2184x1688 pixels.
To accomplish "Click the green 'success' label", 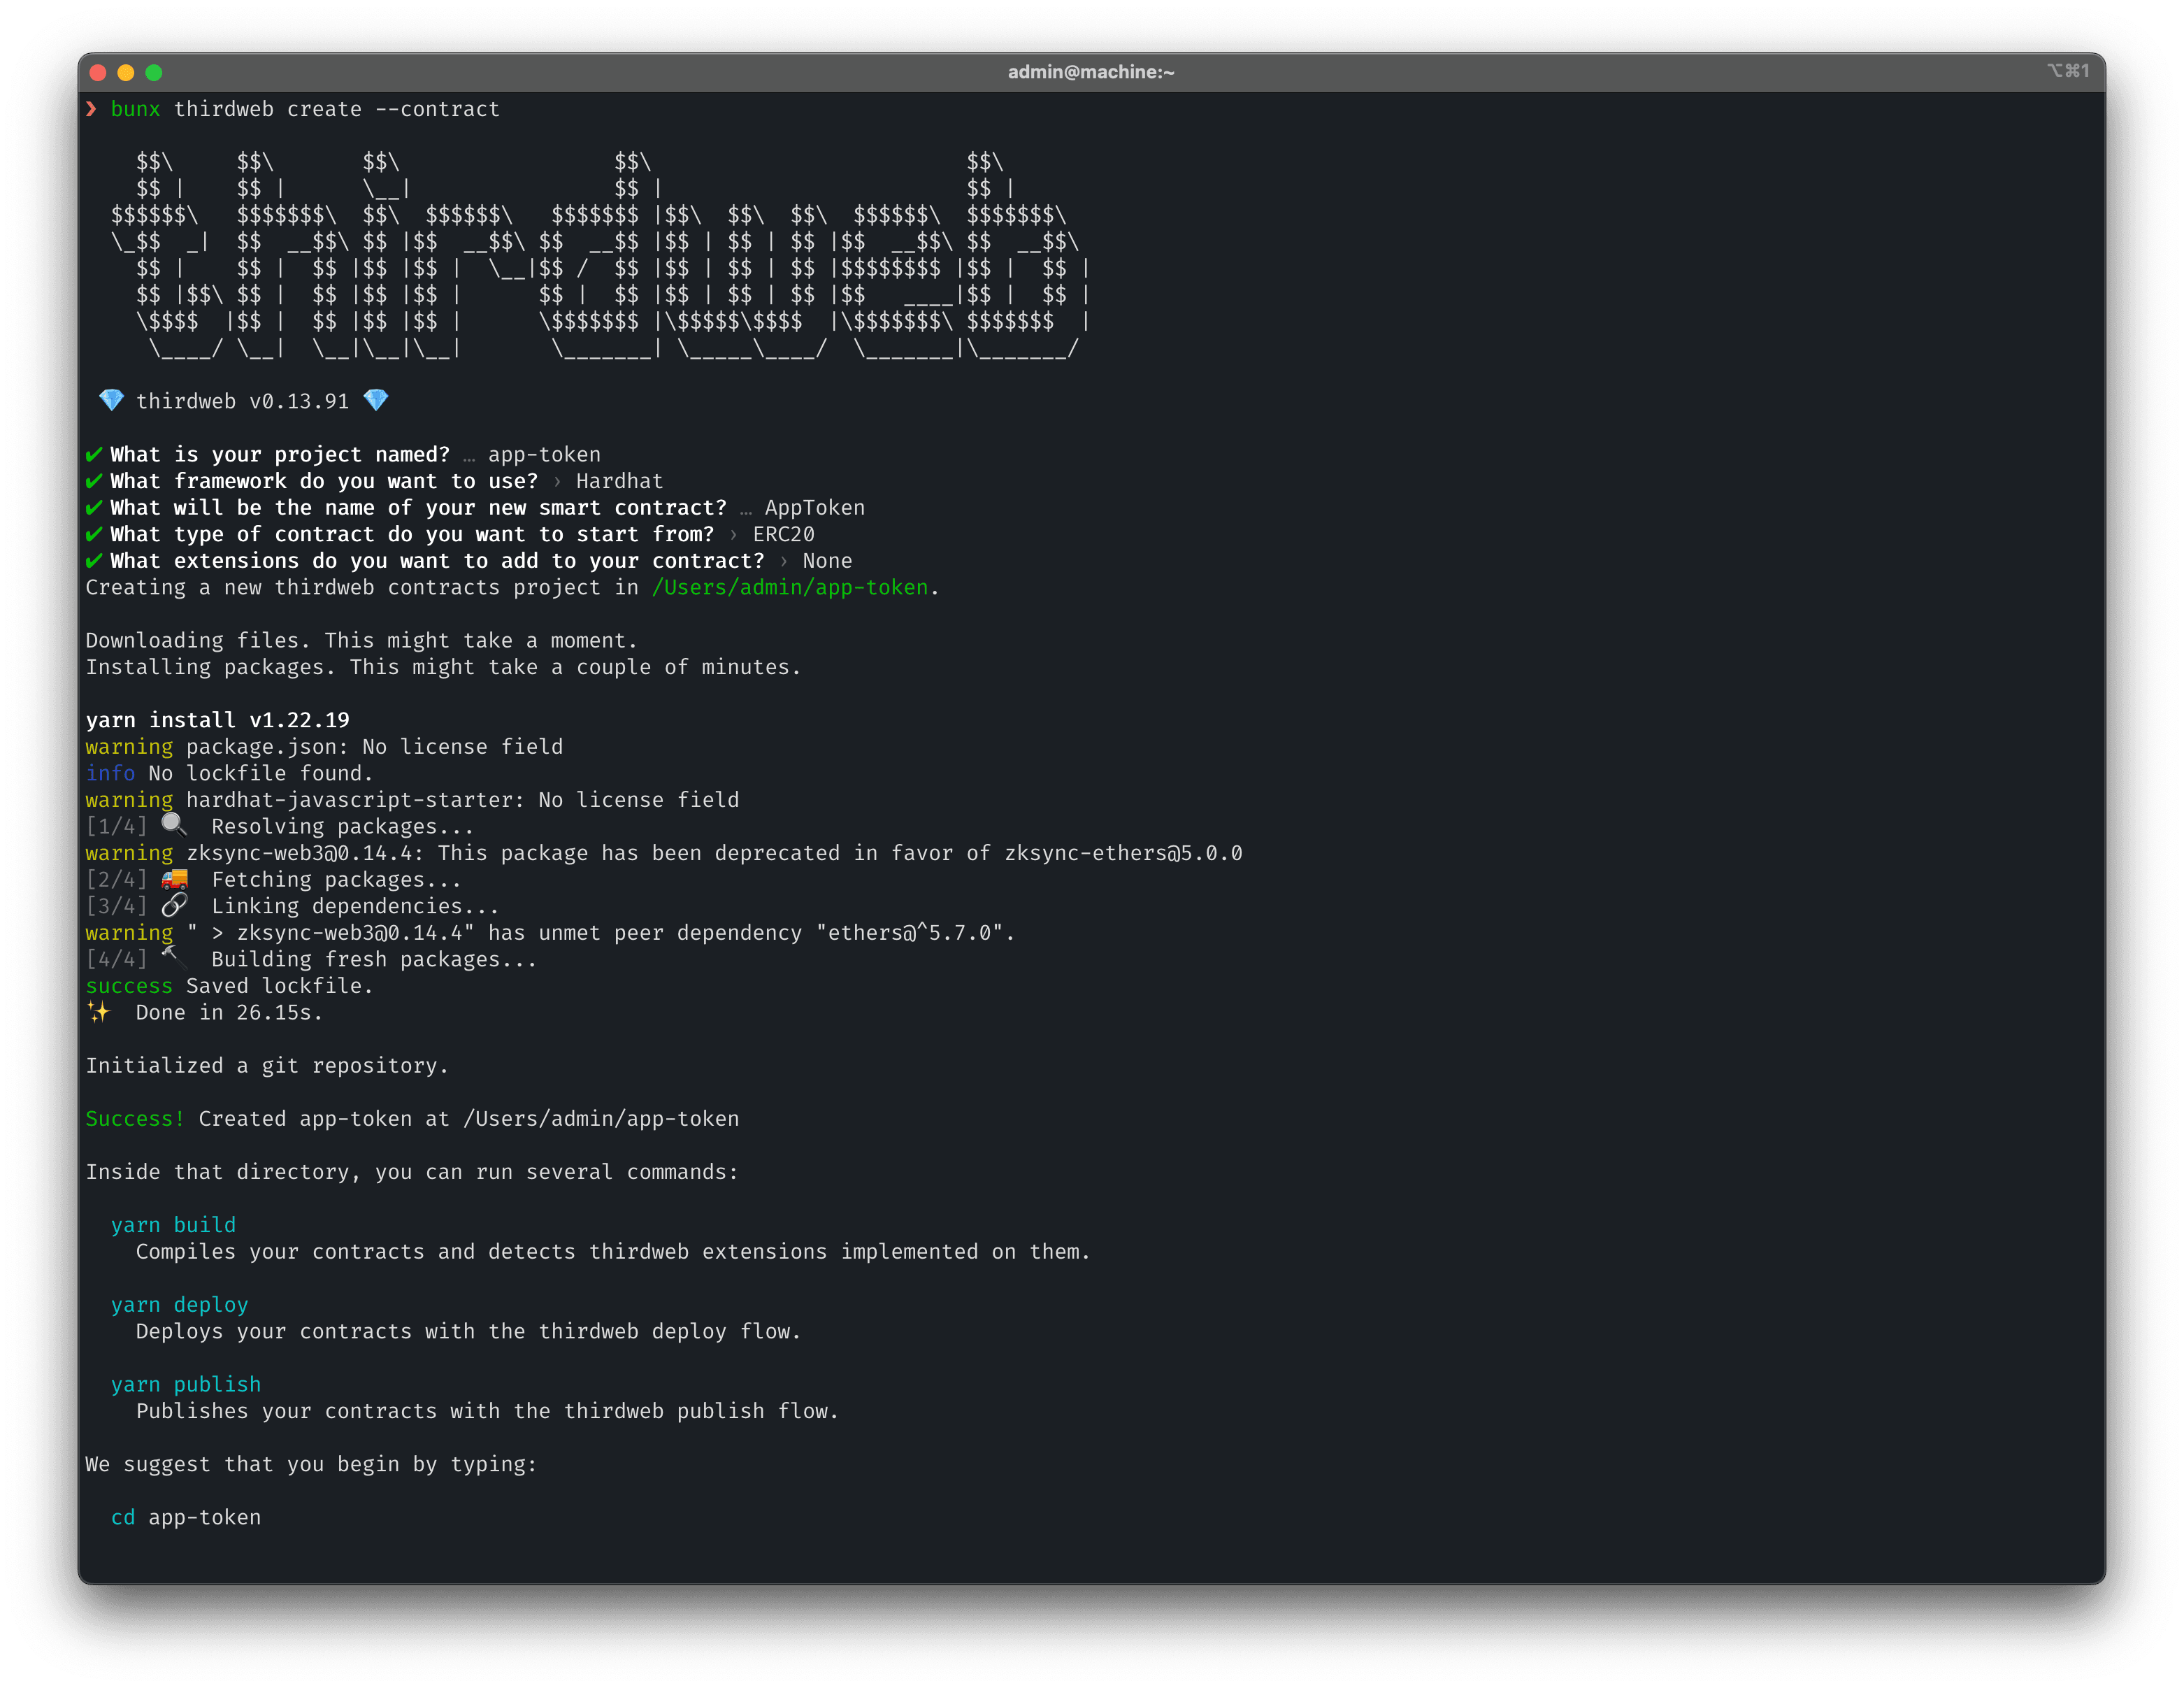I will pos(129,986).
